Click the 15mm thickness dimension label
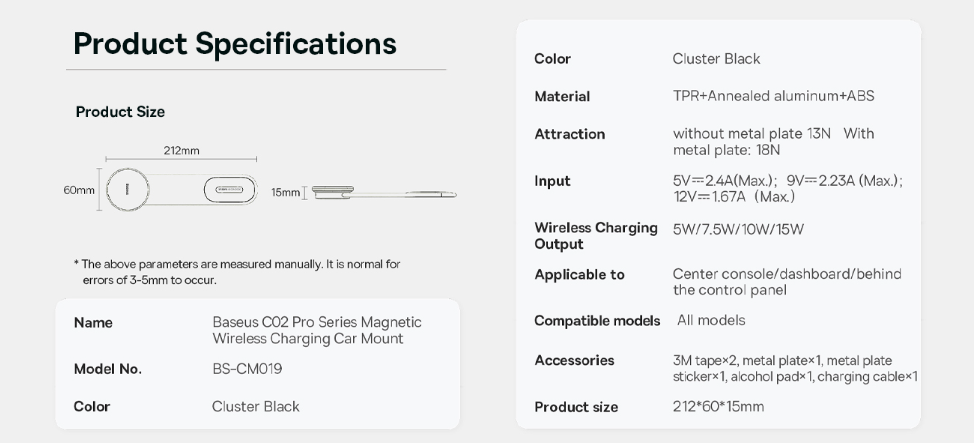The height and width of the screenshot is (443, 974). [x=285, y=193]
